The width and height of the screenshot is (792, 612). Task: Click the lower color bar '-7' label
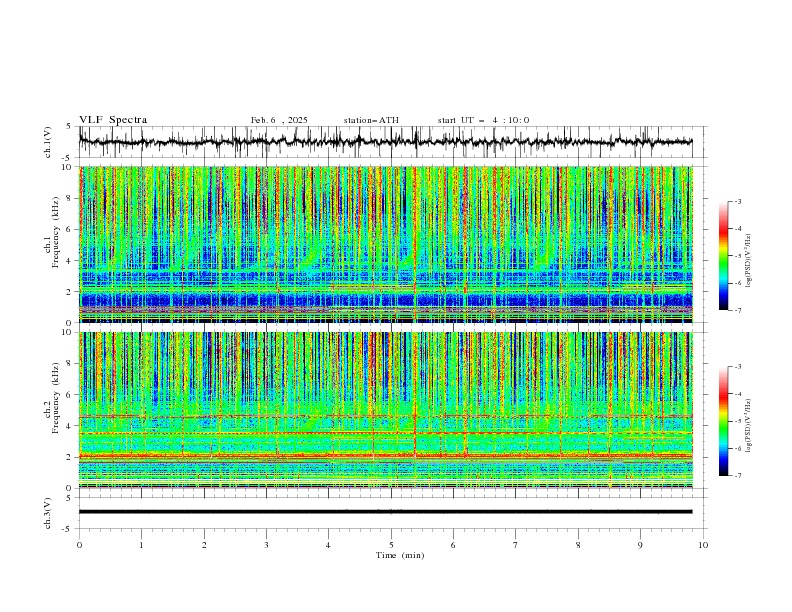(x=738, y=476)
